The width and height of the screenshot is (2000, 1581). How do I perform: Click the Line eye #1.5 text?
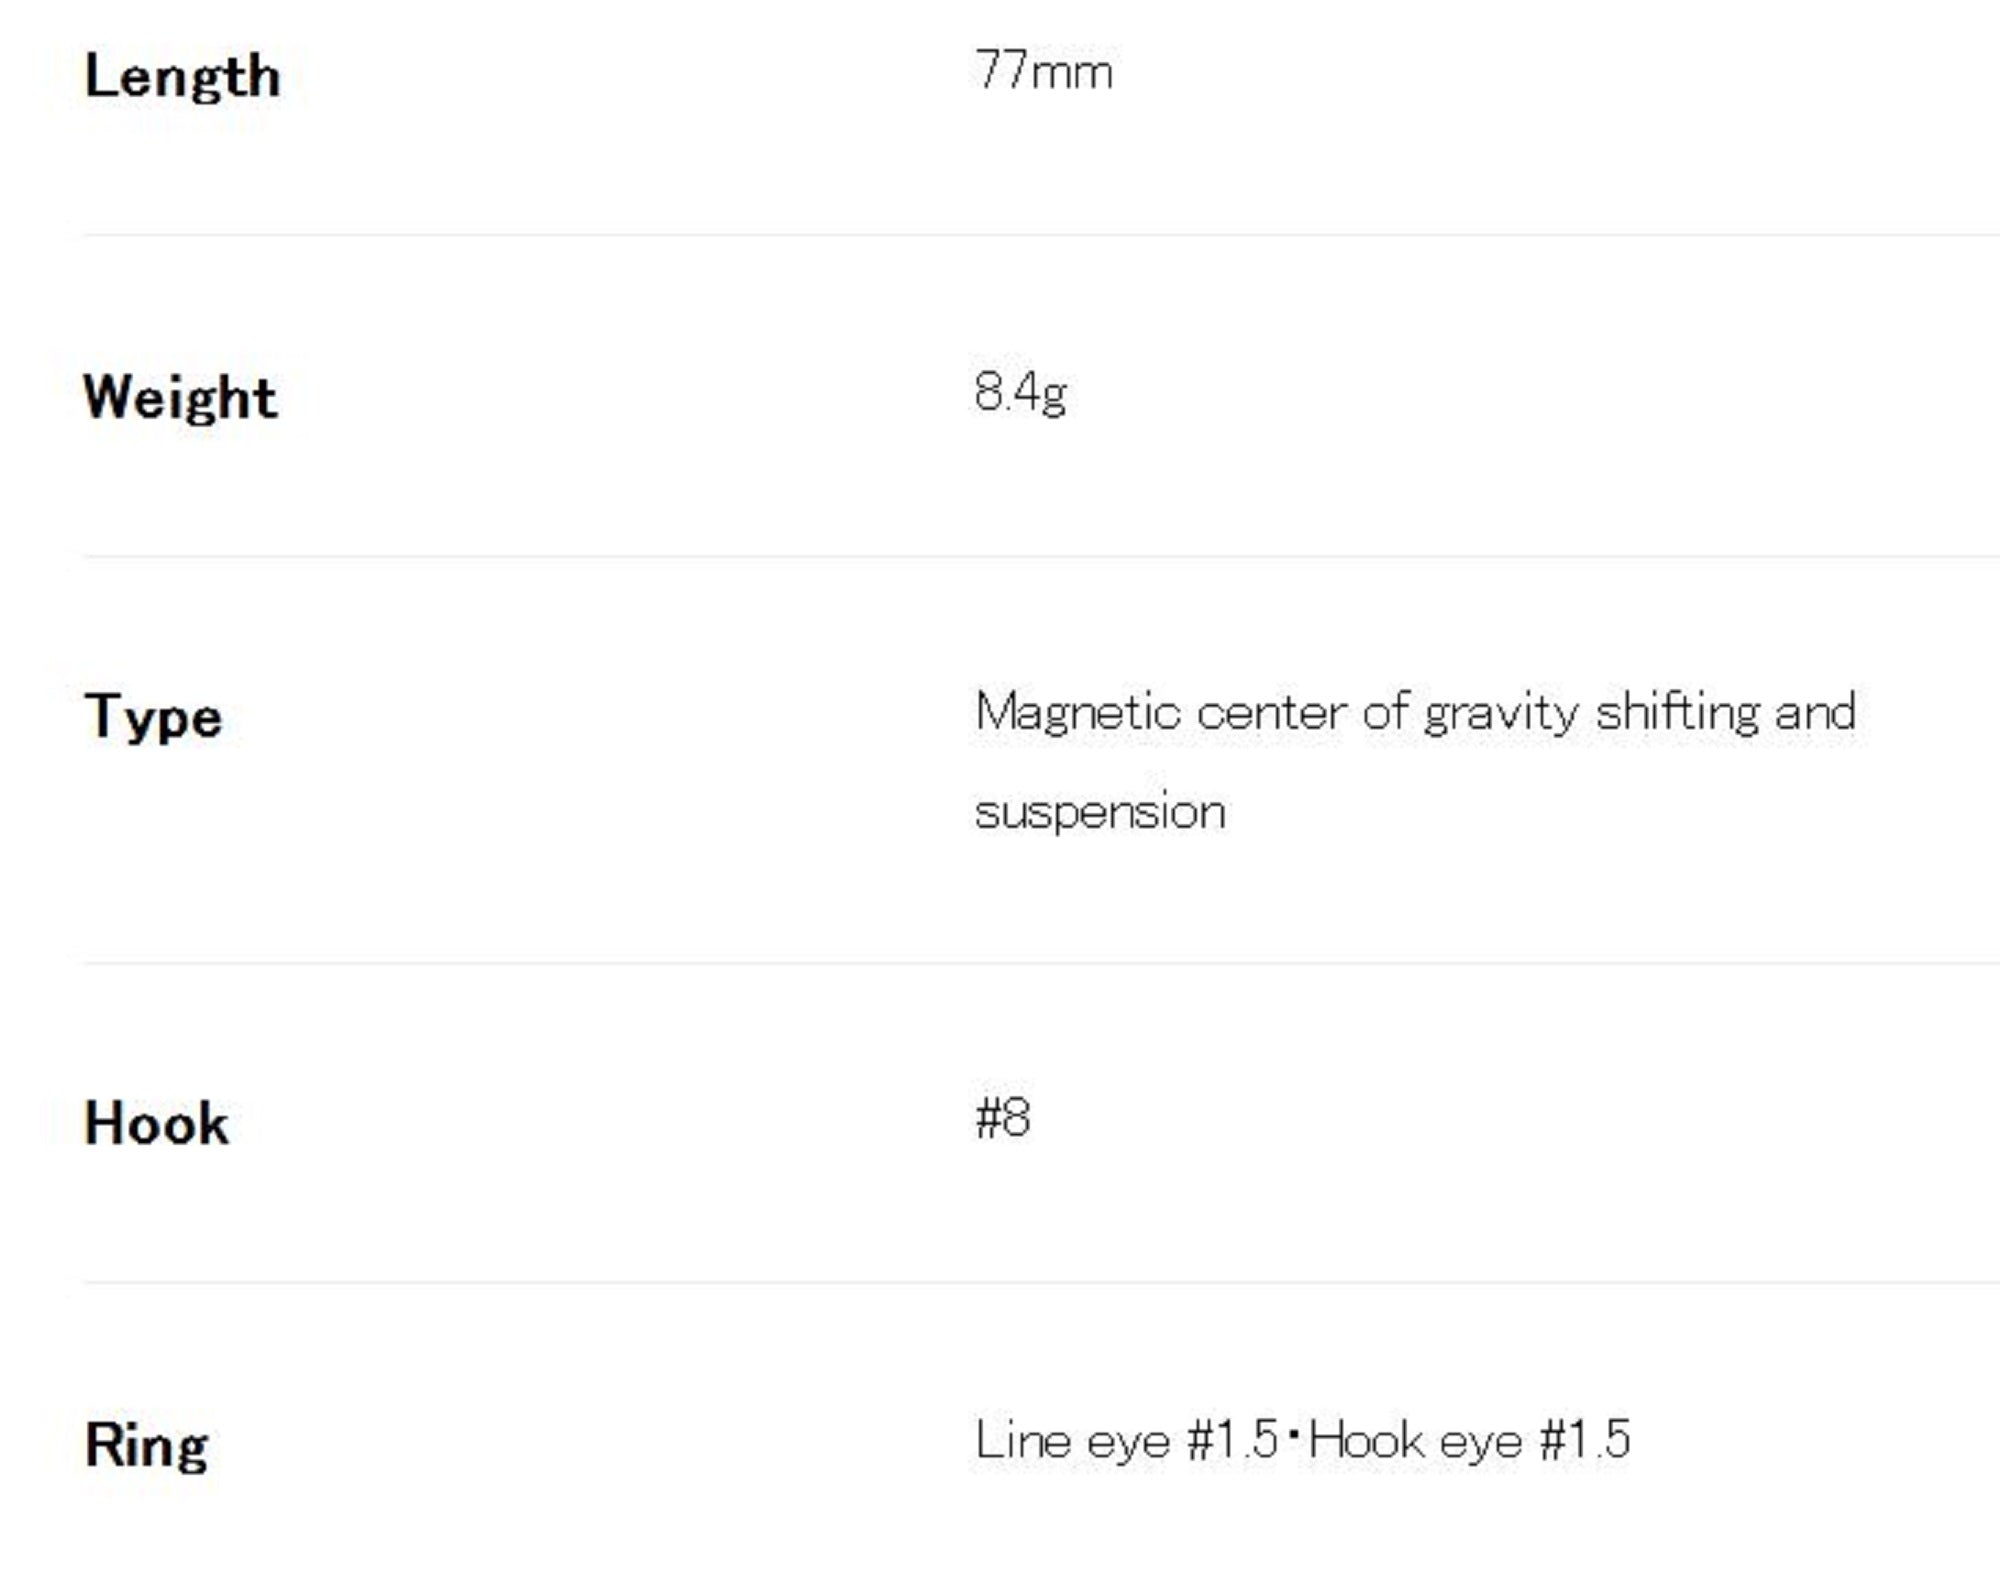[x=1126, y=1441]
